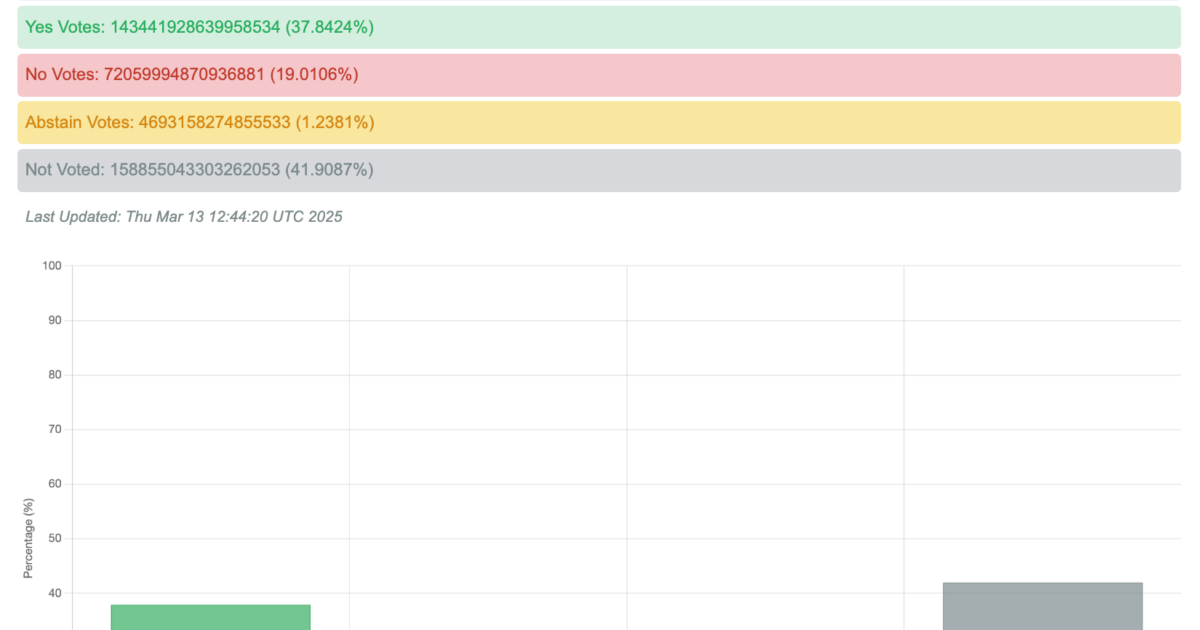Click the 70 y-axis tick label
The height and width of the screenshot is (630, 1200).
point(55,429)
